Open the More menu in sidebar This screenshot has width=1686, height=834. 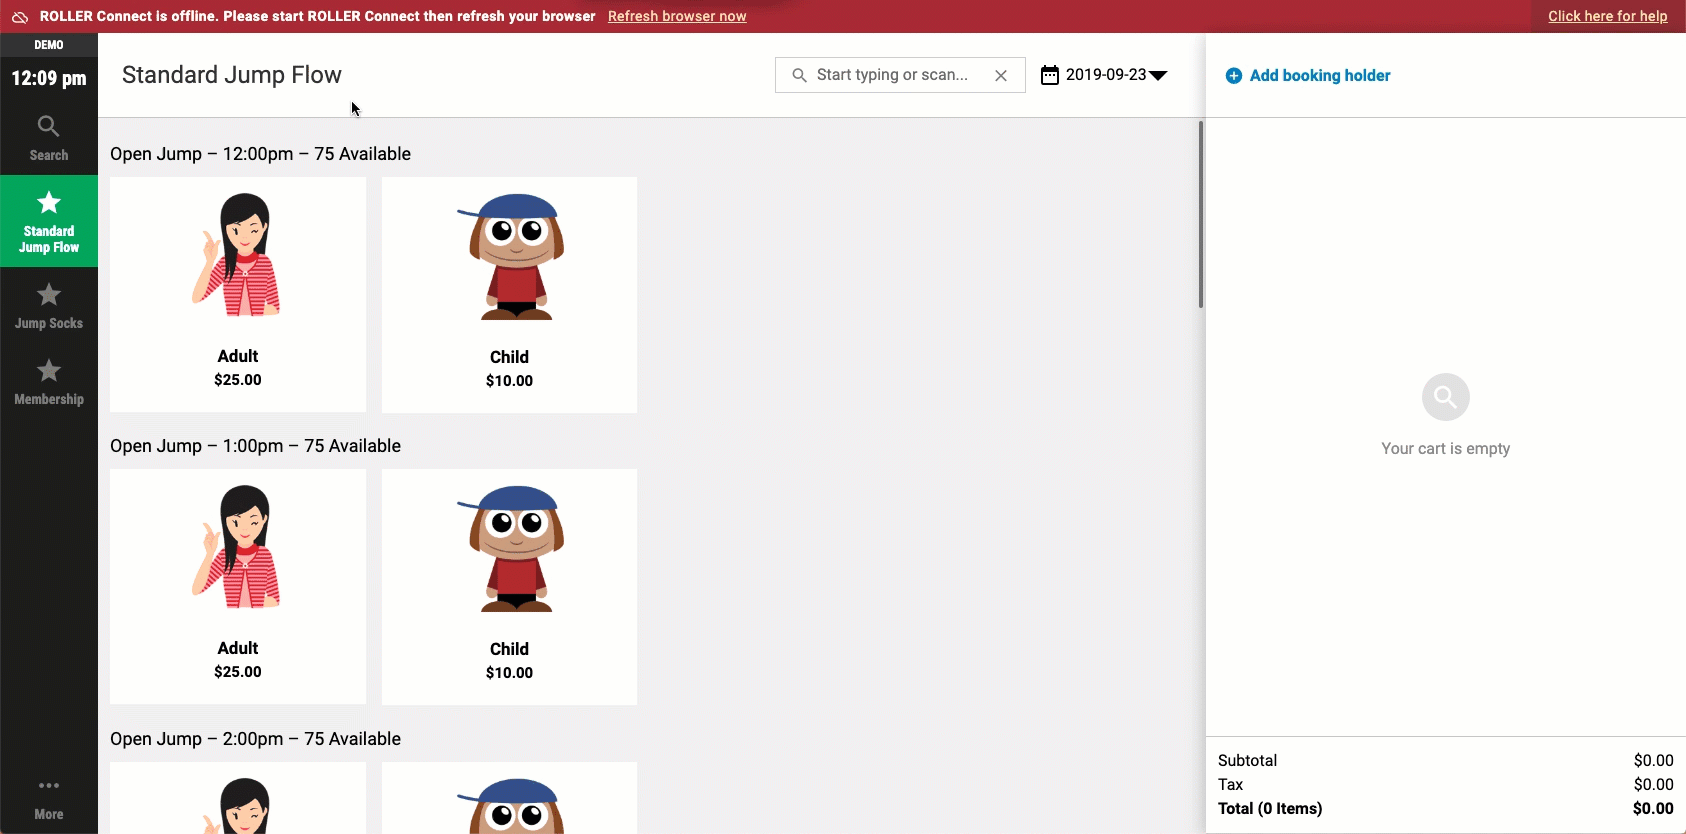pyautogui.click(x=48, y=798)
